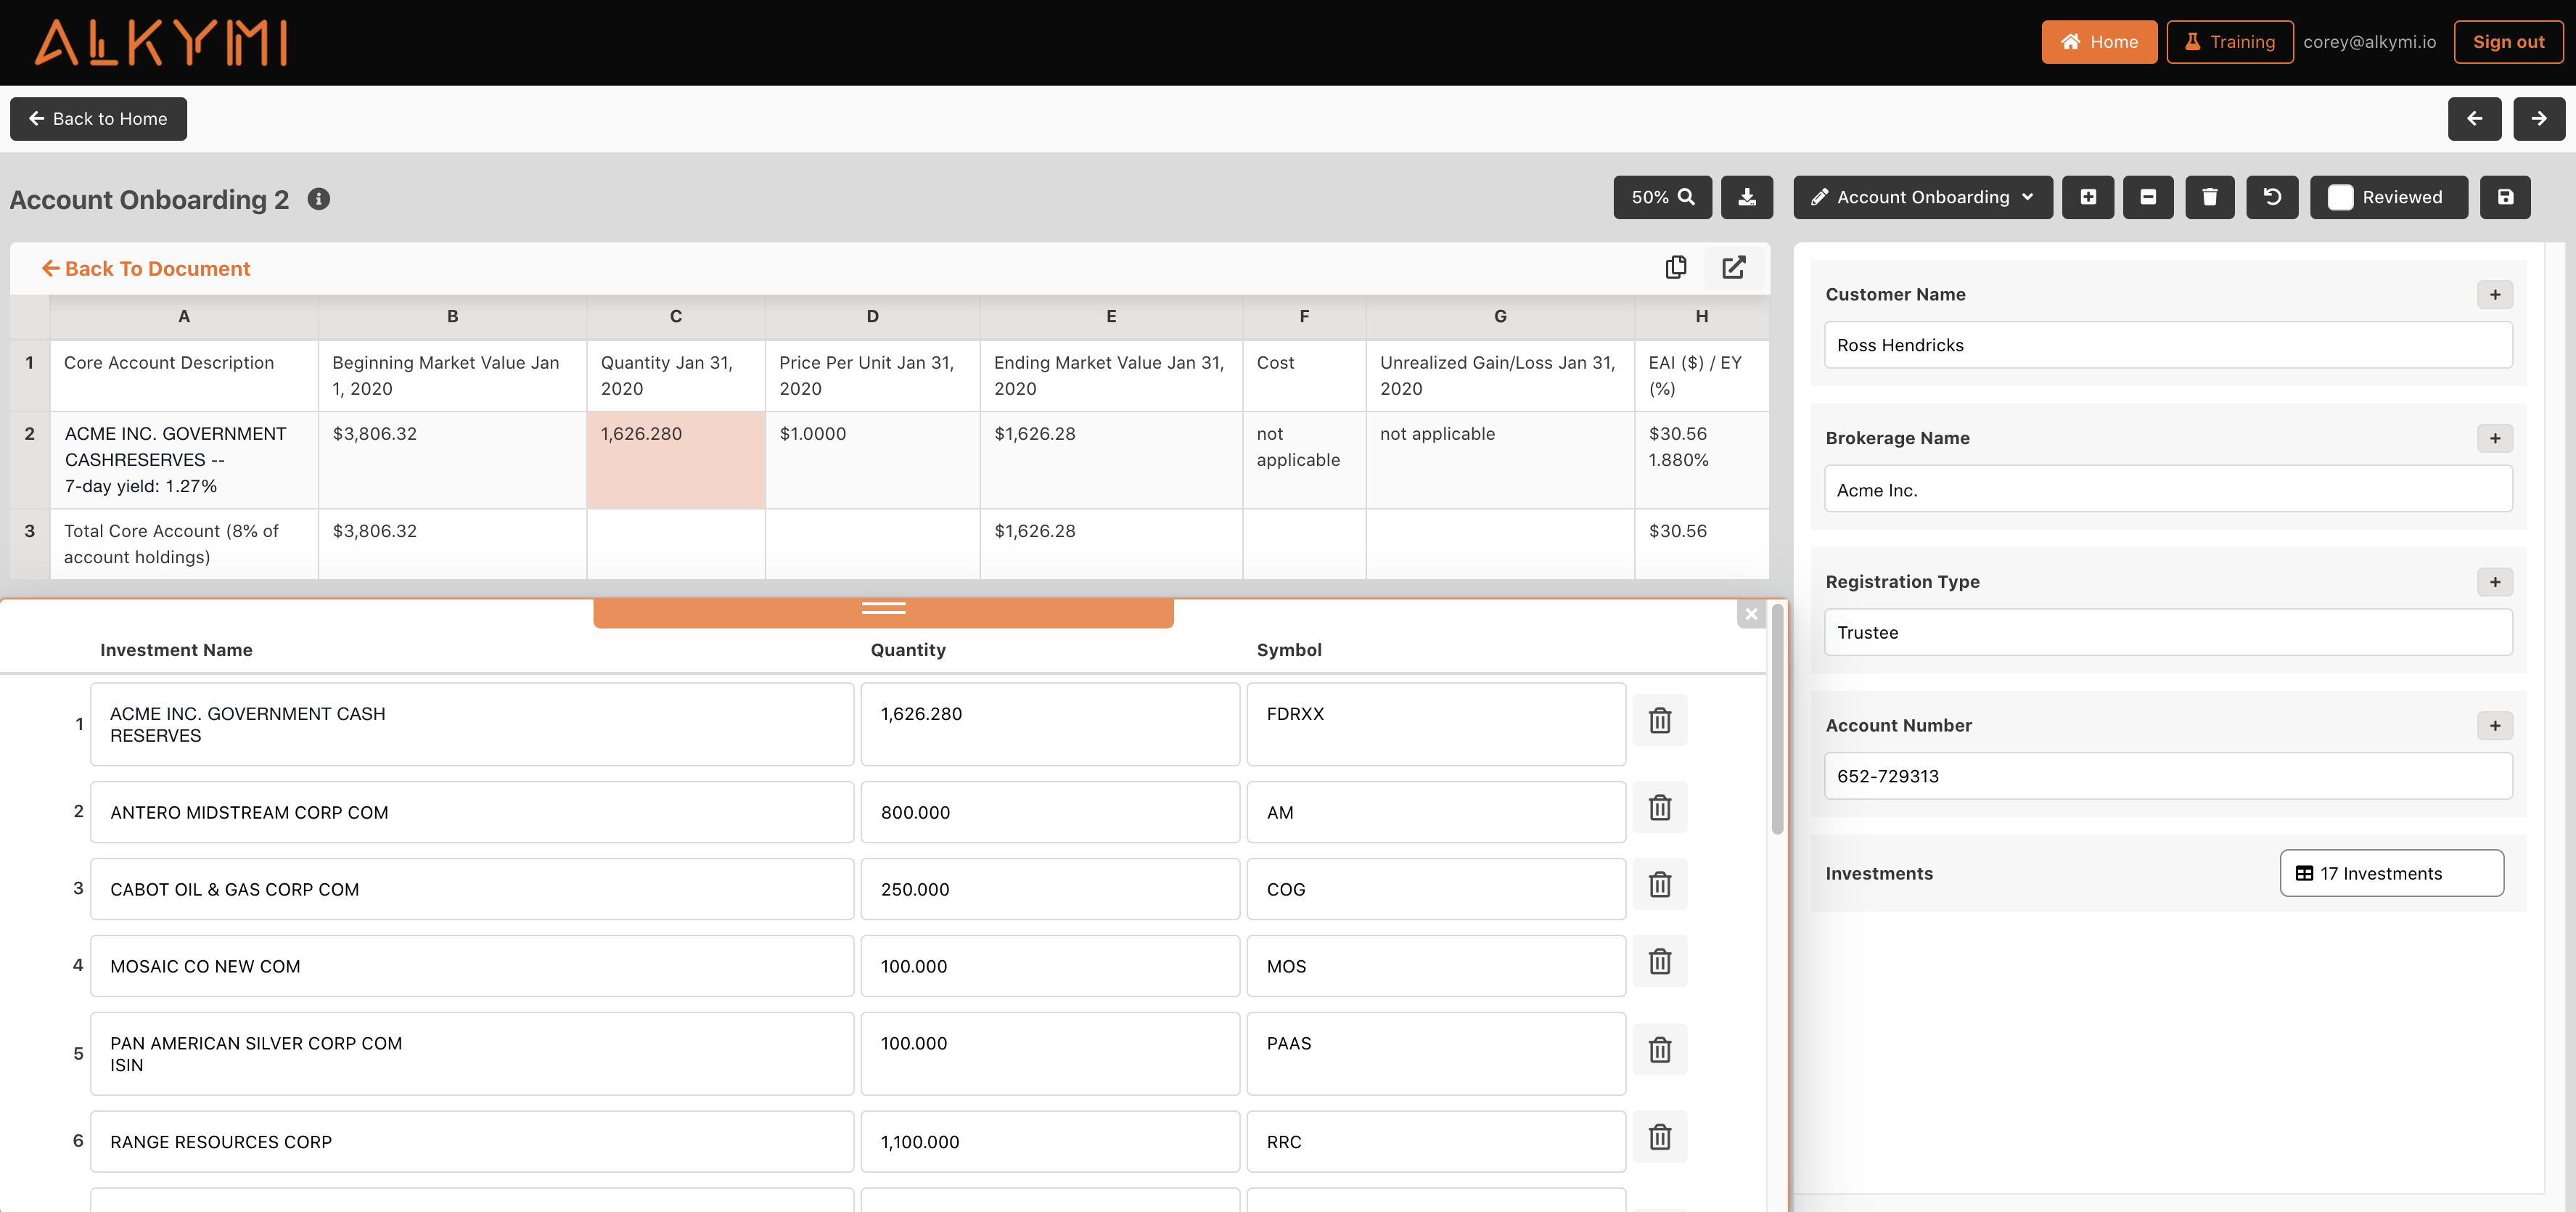Toggle the Reviewed checkbox
This screenshot has width=2576, height=1212.
pos(2341,197)
